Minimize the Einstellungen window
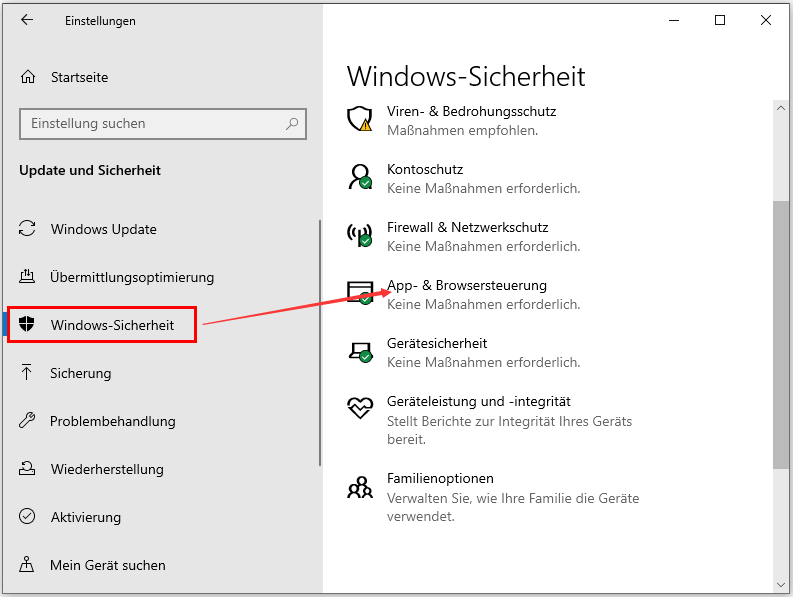793x597 pixels. 674,20
